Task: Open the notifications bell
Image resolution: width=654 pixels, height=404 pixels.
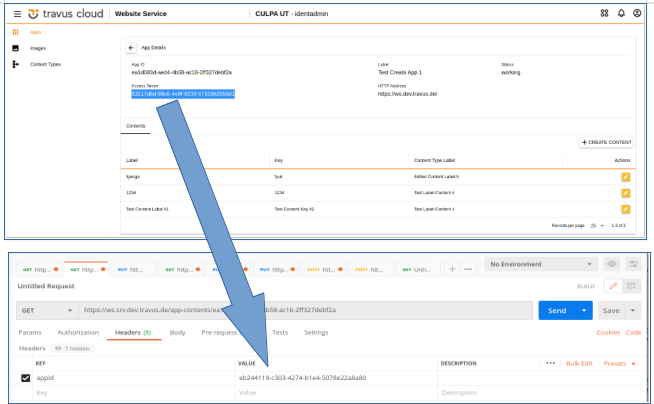Action: pos(621,13)
